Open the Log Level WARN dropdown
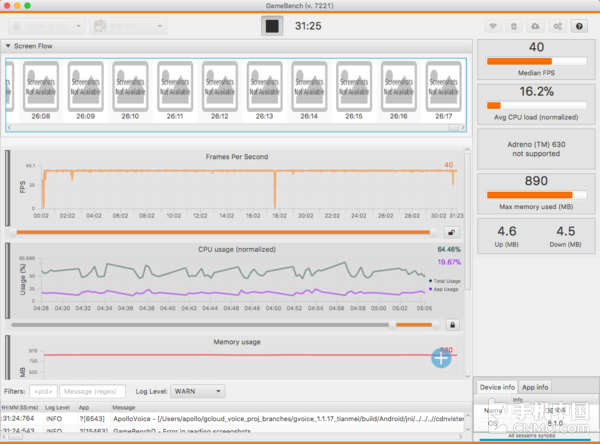This screenshot has width=600, height=444. click(x=198, y=391)
